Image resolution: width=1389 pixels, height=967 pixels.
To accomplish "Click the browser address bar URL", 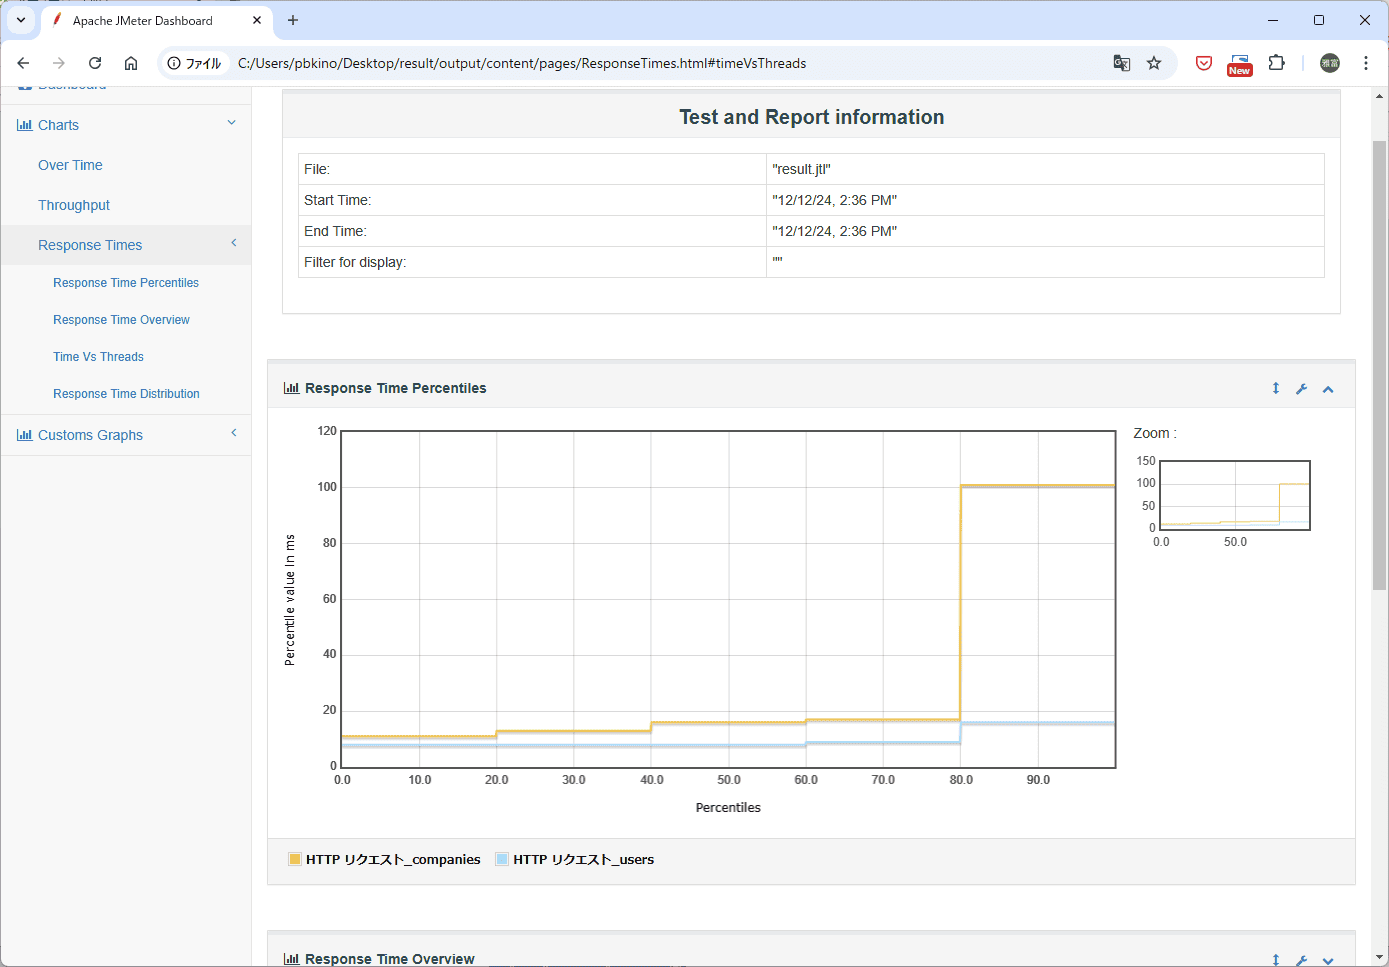I will [x=522, y=63].
